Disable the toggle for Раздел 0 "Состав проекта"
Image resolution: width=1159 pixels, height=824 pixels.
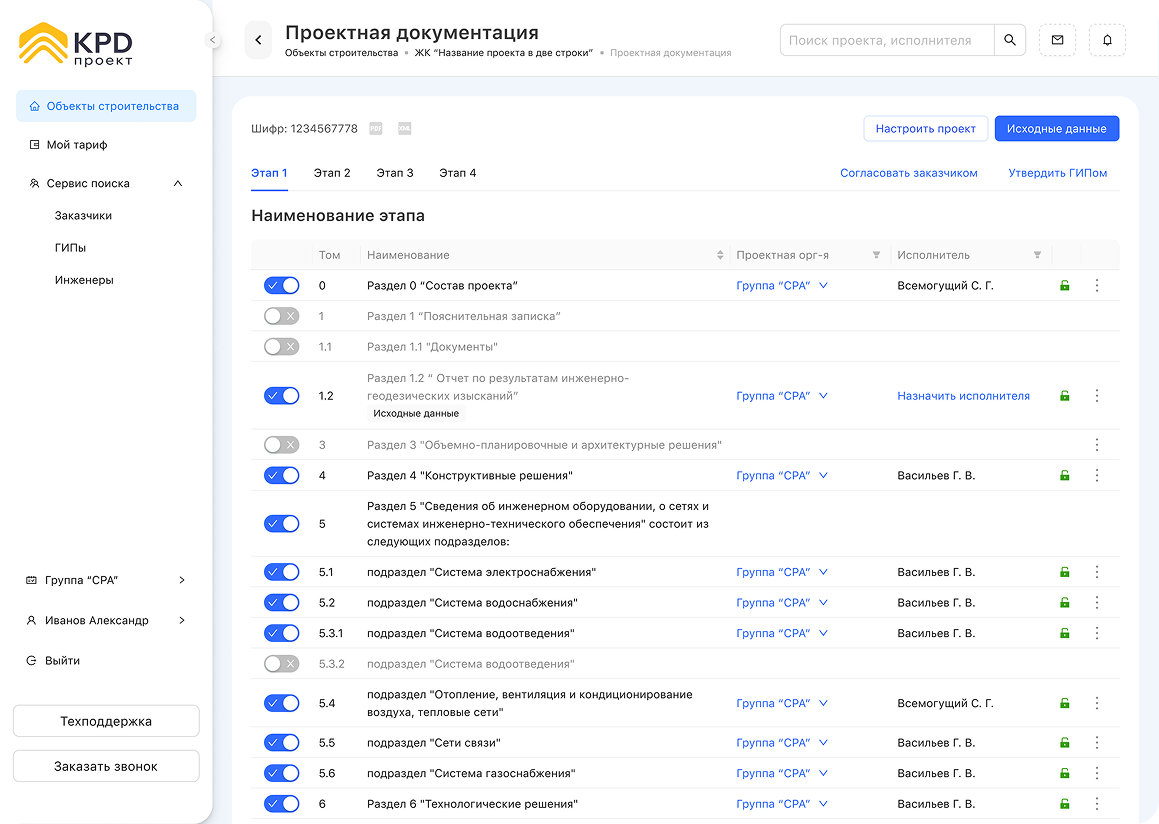click(x=281, y=286)
